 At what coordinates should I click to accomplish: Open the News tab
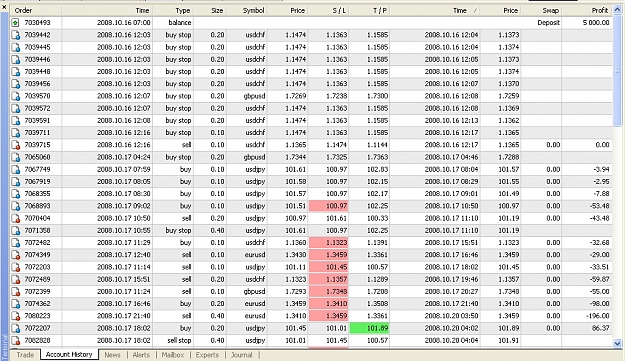pyautogui.click(x=112, y=355)
